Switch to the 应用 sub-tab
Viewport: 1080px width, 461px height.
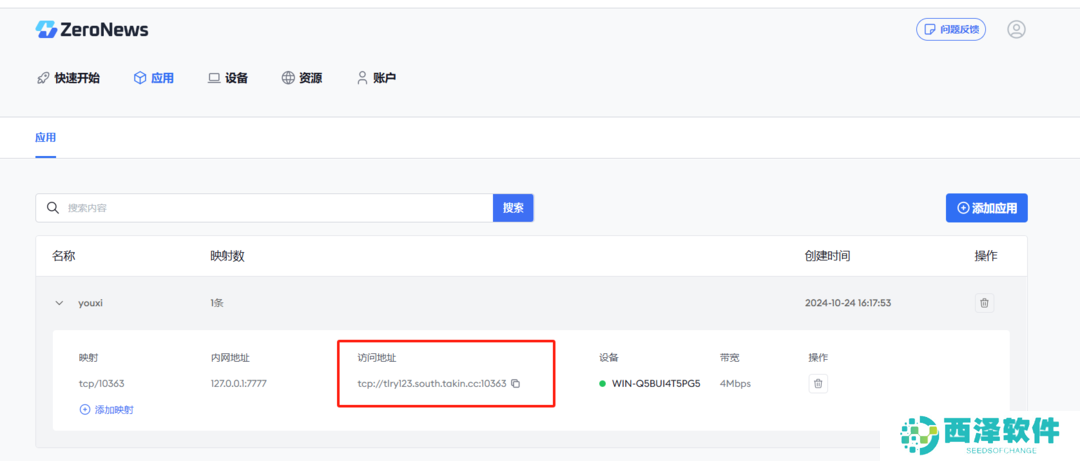coord(45,138)
